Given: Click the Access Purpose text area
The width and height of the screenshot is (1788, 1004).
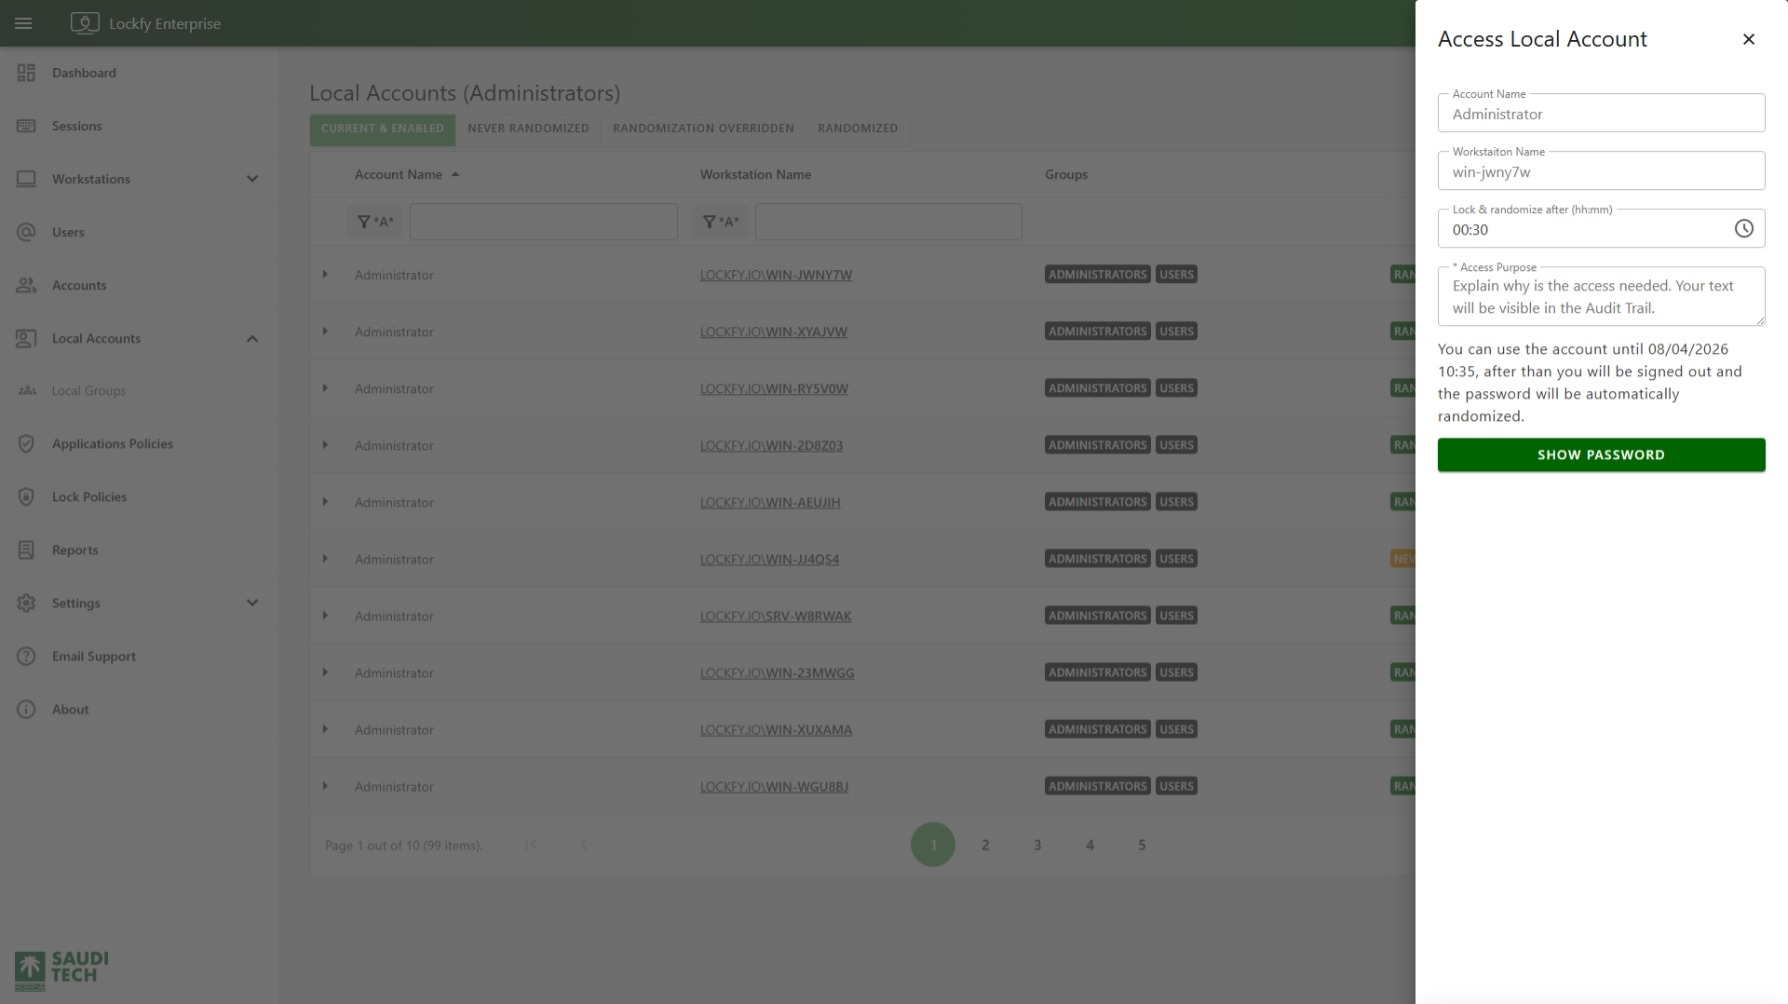Looking at the screenshot, I should [x=1601, y=296].
